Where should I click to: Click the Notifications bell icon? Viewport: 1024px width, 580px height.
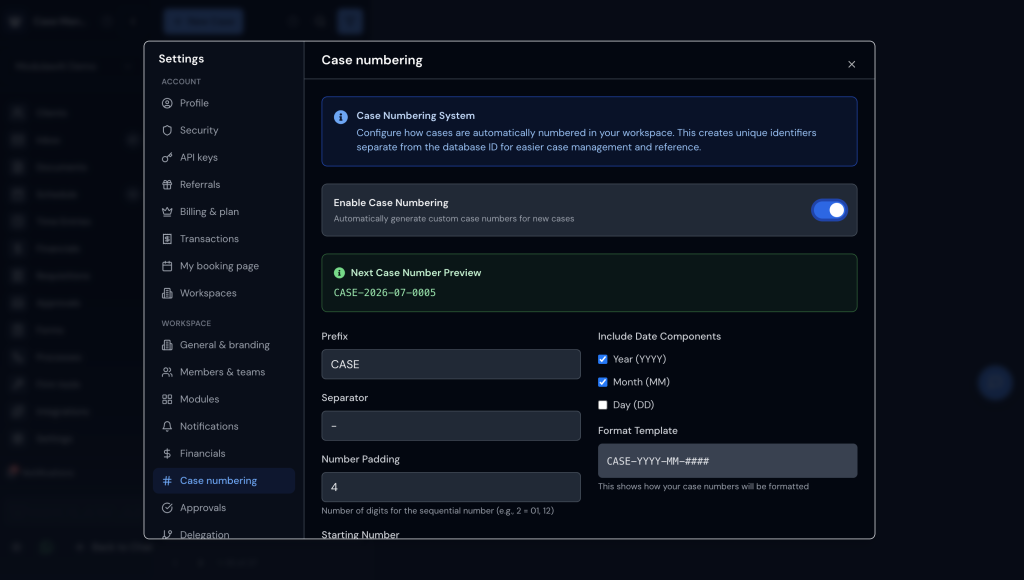pos(167,426)
